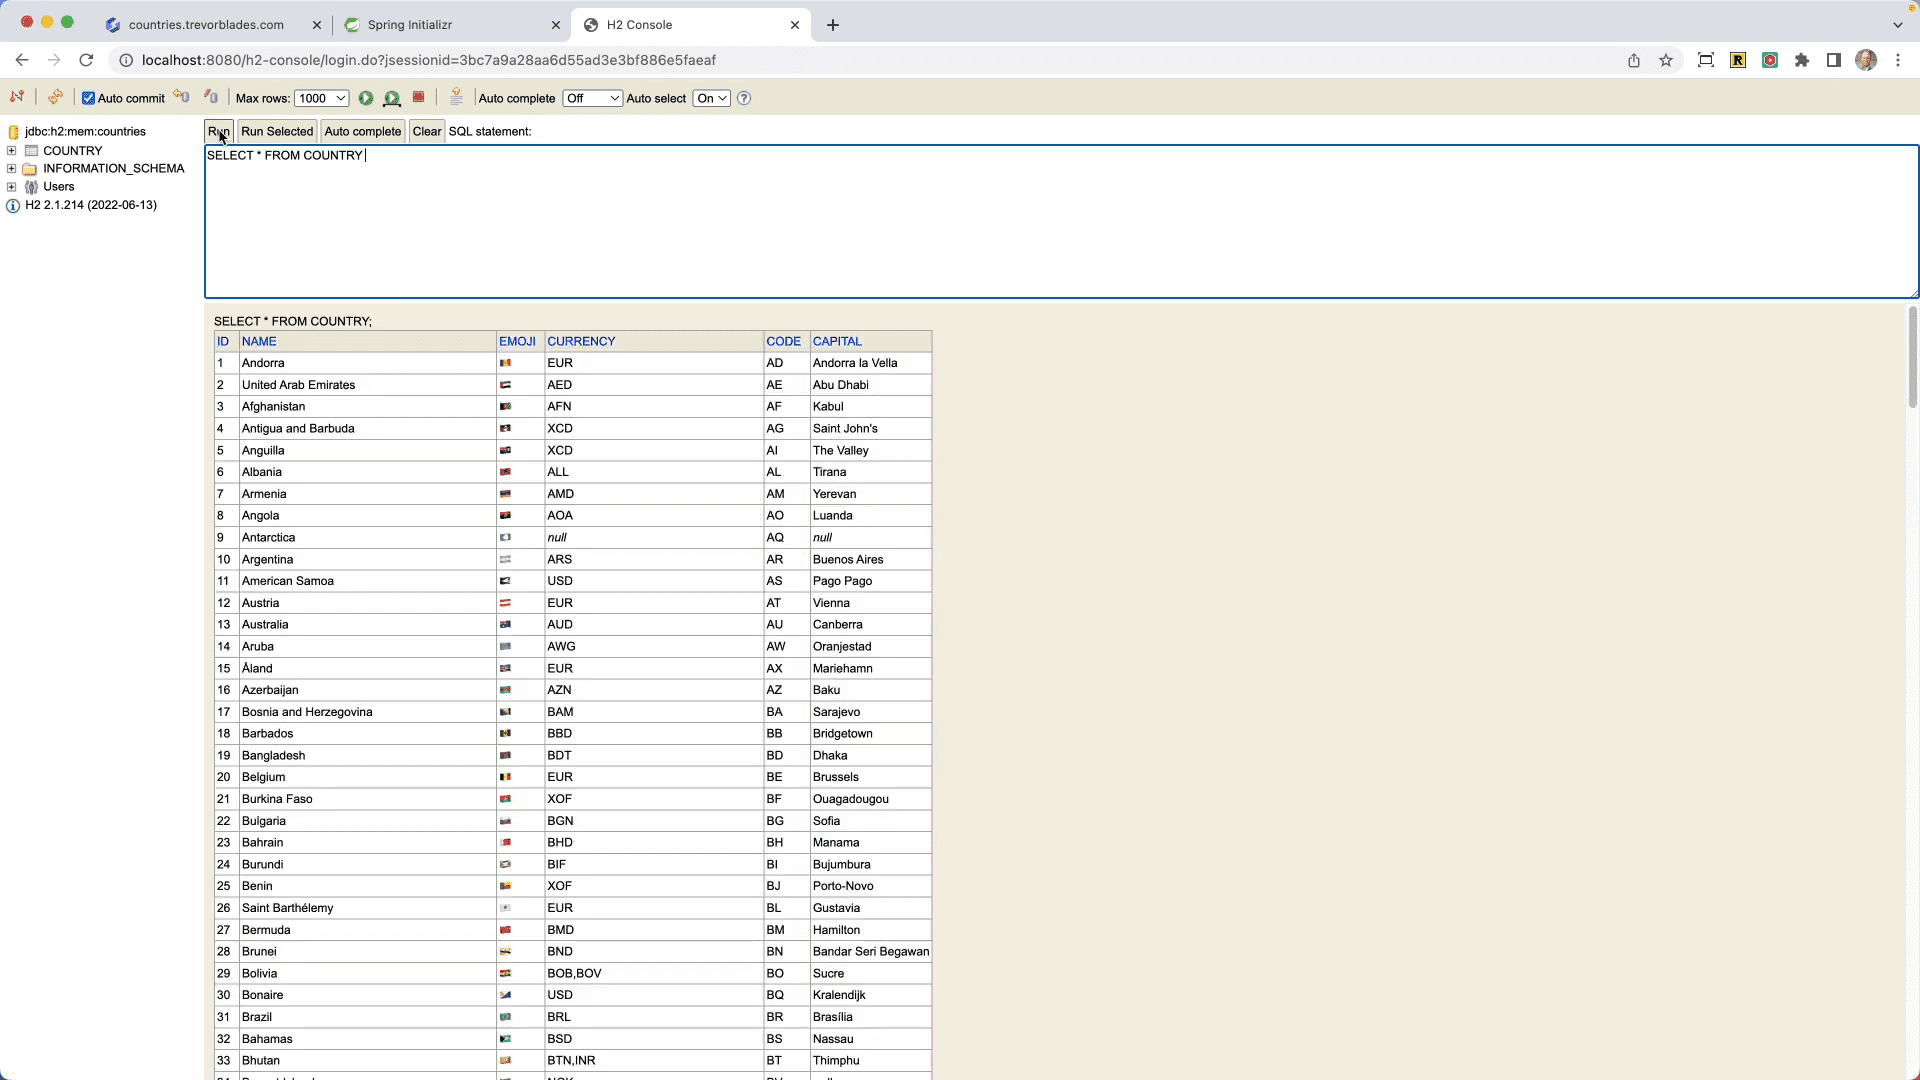Viewport: 1920px width, 1080px height.
Task: Click the green Run toolbar icon
Action: point(366,98)
